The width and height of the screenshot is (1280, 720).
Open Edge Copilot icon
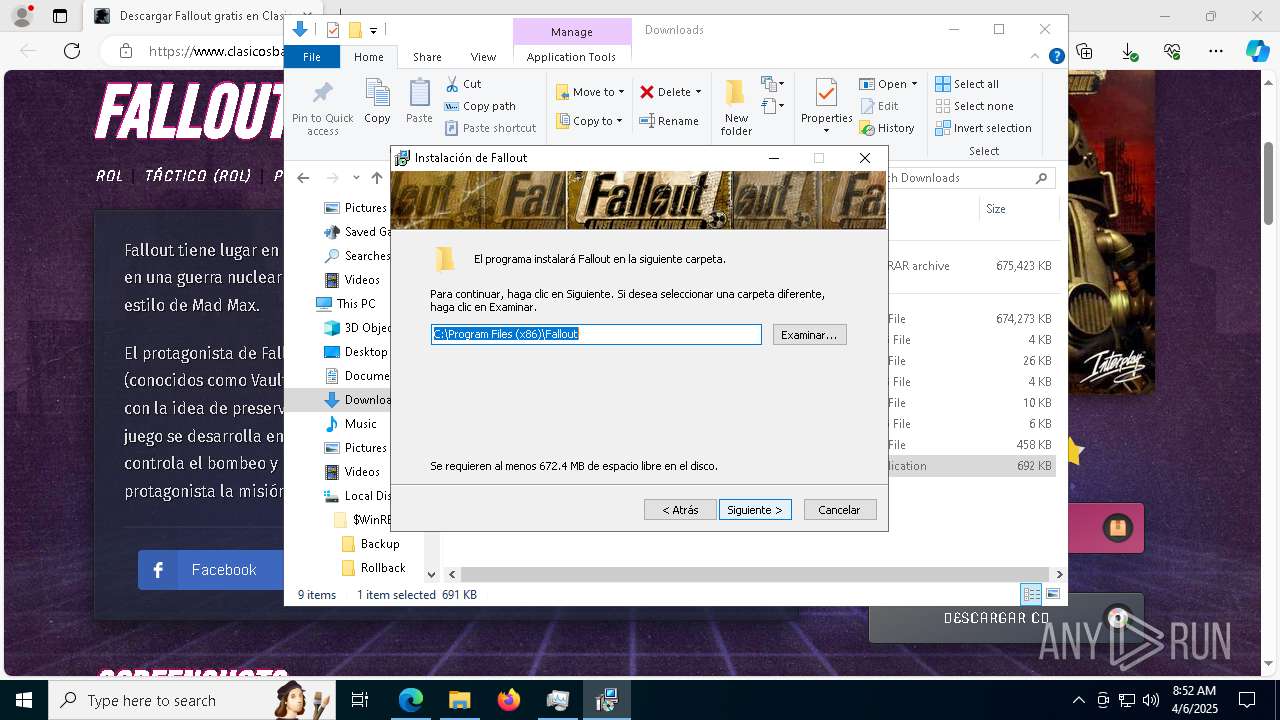(1257, 50)
